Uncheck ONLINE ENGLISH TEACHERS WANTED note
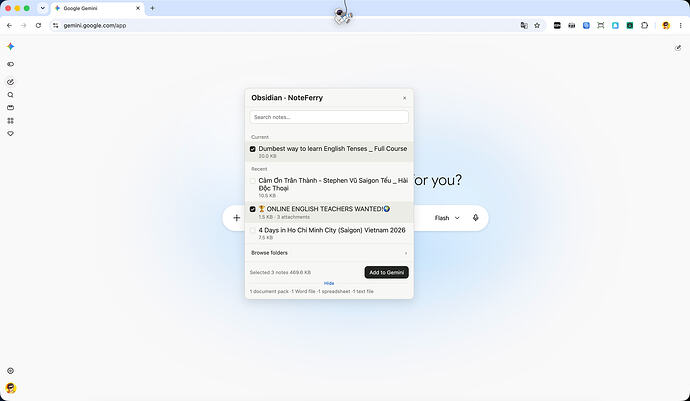 coord(253,209)
